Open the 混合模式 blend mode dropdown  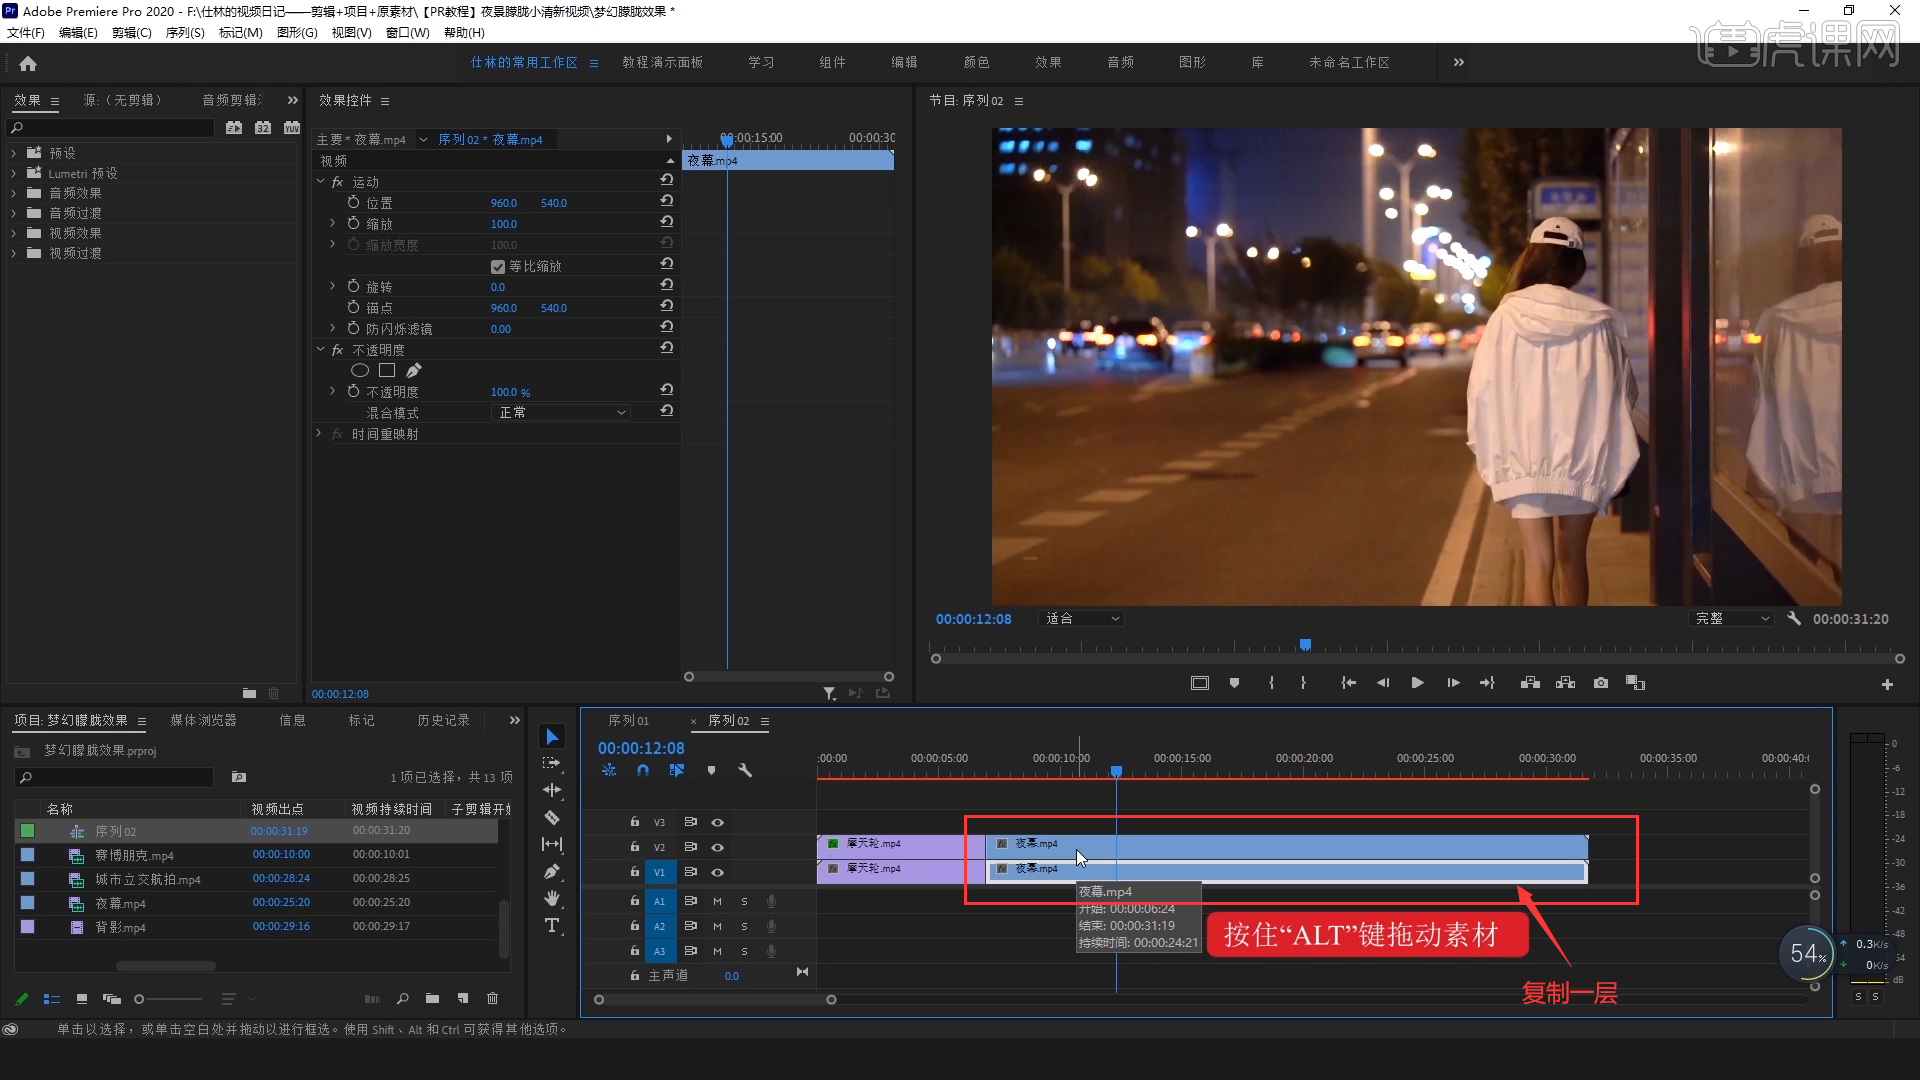562,413
